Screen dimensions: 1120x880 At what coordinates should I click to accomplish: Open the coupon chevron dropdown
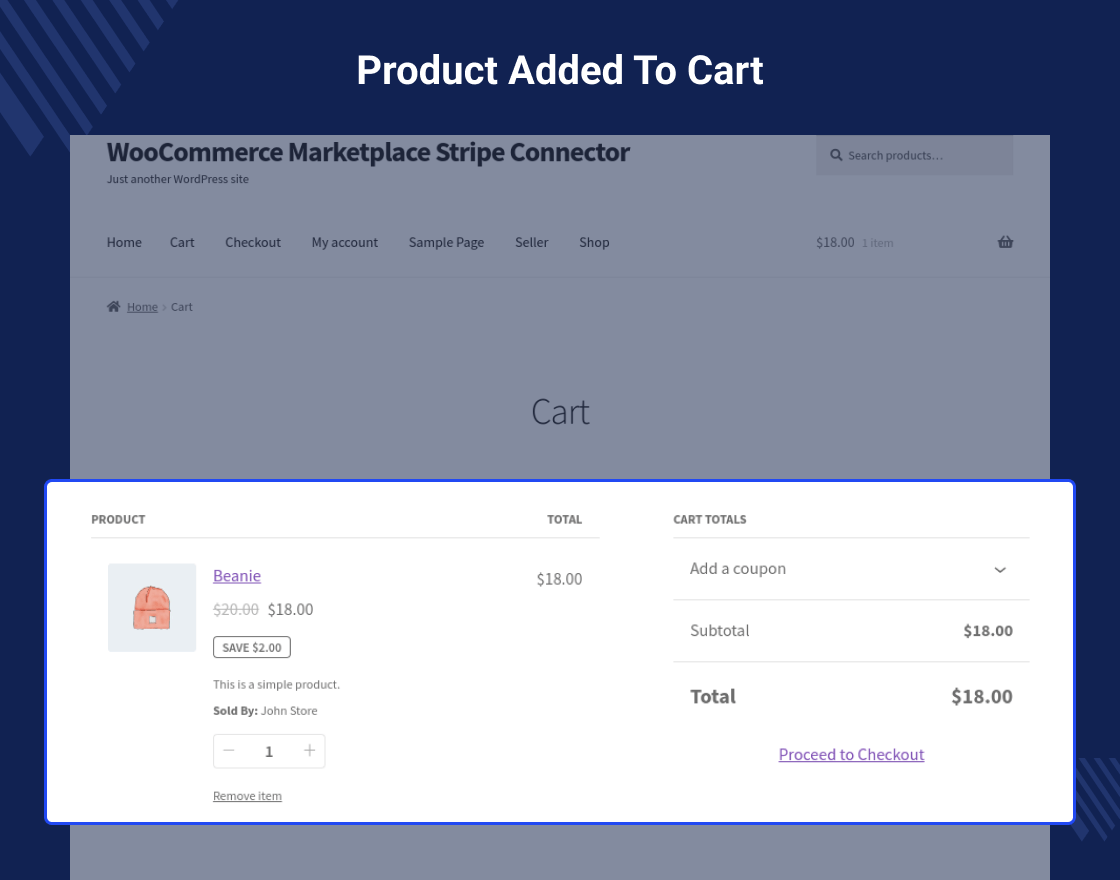coord(1000,569)
